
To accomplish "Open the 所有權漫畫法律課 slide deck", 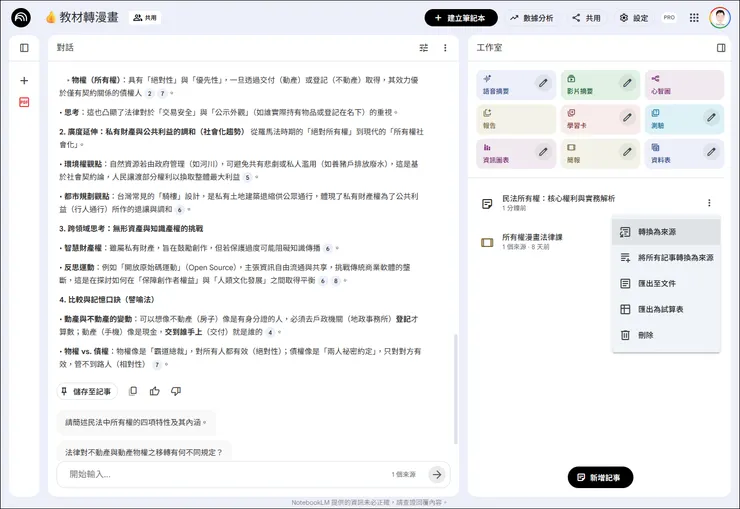I will 532,241.
